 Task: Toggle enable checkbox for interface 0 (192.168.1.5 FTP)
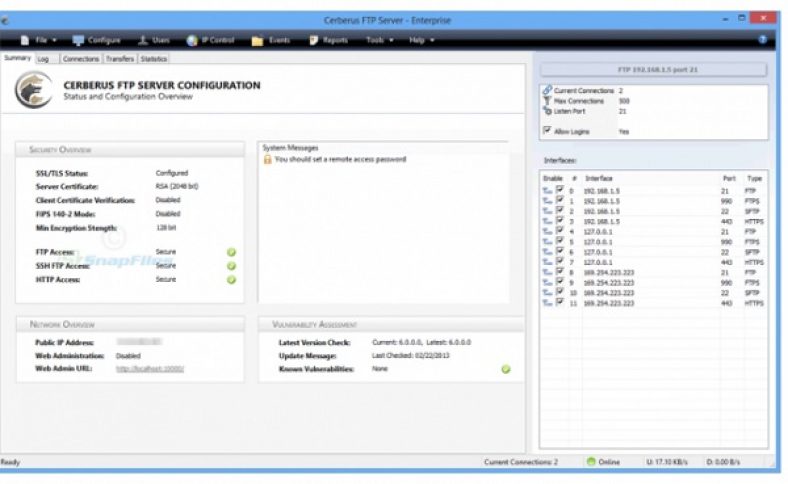[559, 190]
